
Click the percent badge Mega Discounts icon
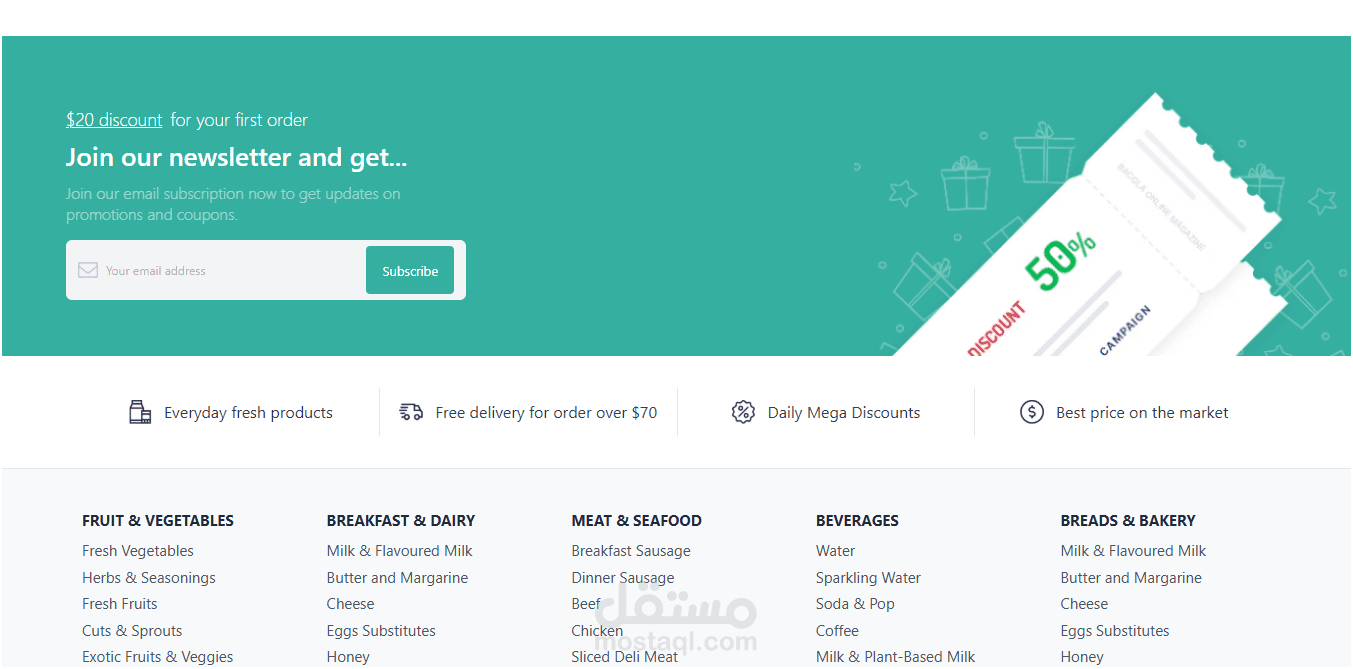click(x=743, y=412)
